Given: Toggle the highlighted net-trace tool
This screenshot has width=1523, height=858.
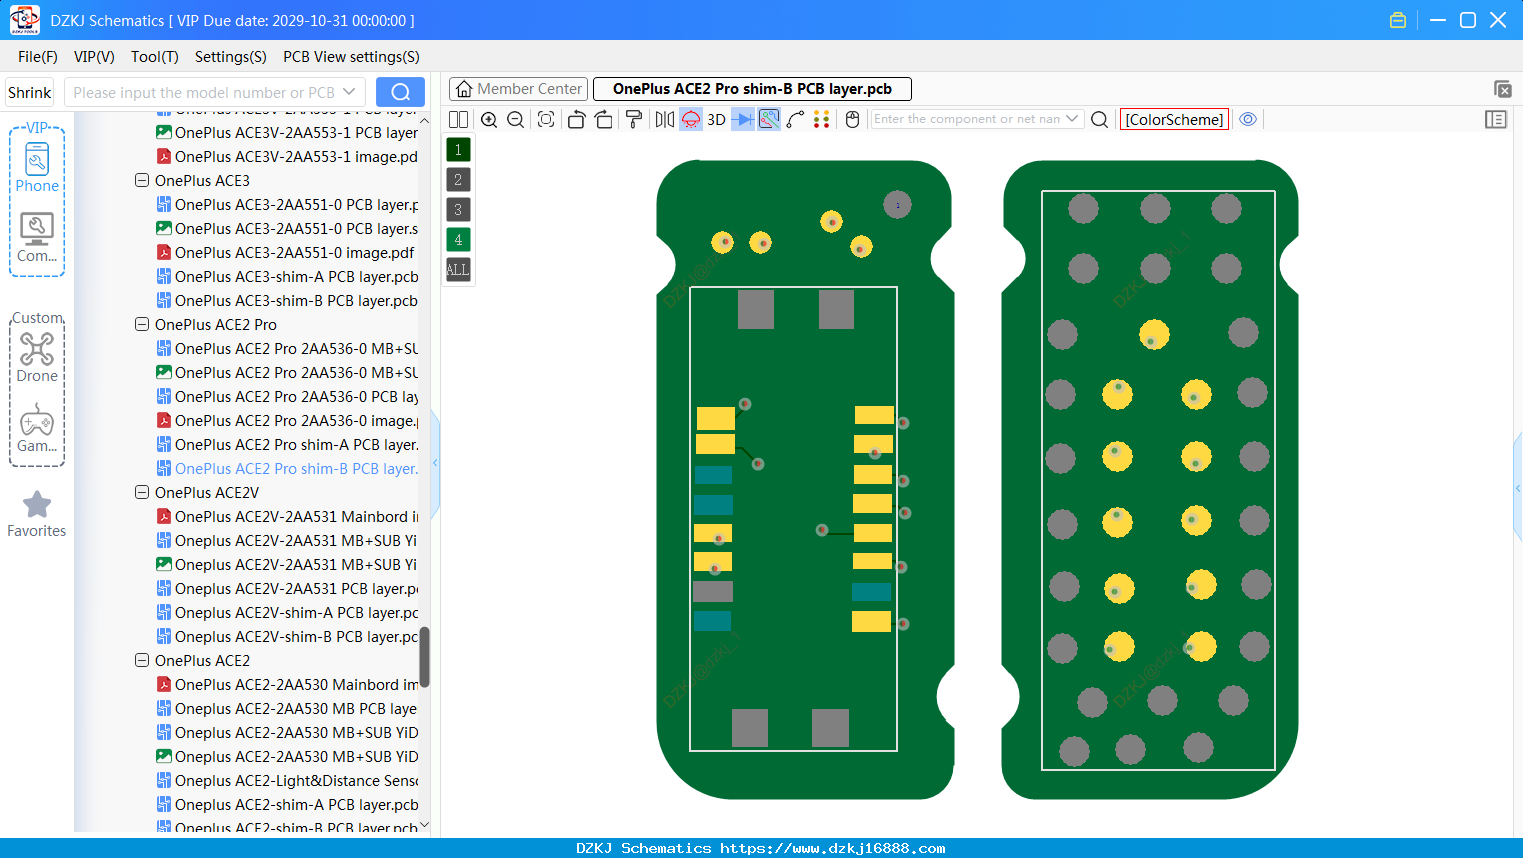Looking at the screenshot, I should pos(769,120).
